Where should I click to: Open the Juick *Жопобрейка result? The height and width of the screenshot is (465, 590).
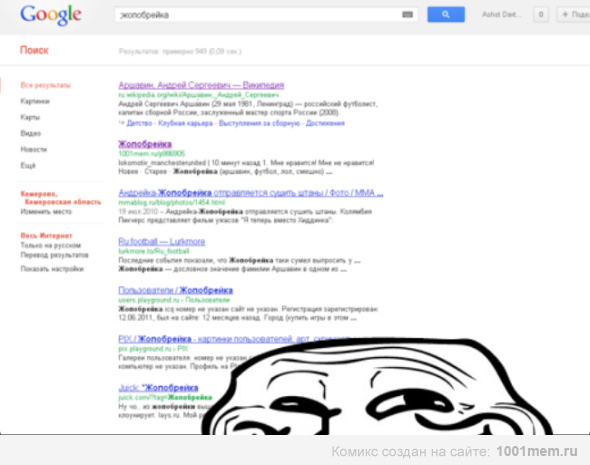pos(158,388)
